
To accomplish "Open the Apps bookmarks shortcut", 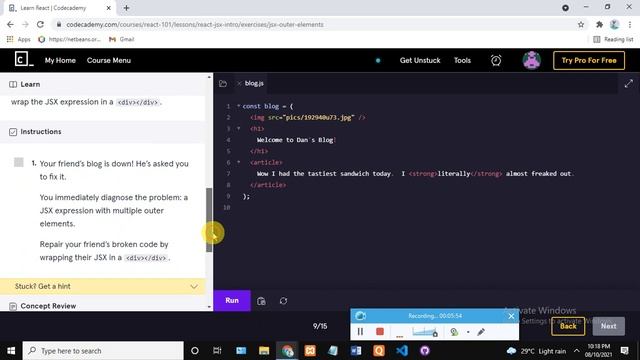I will point(19,39).
